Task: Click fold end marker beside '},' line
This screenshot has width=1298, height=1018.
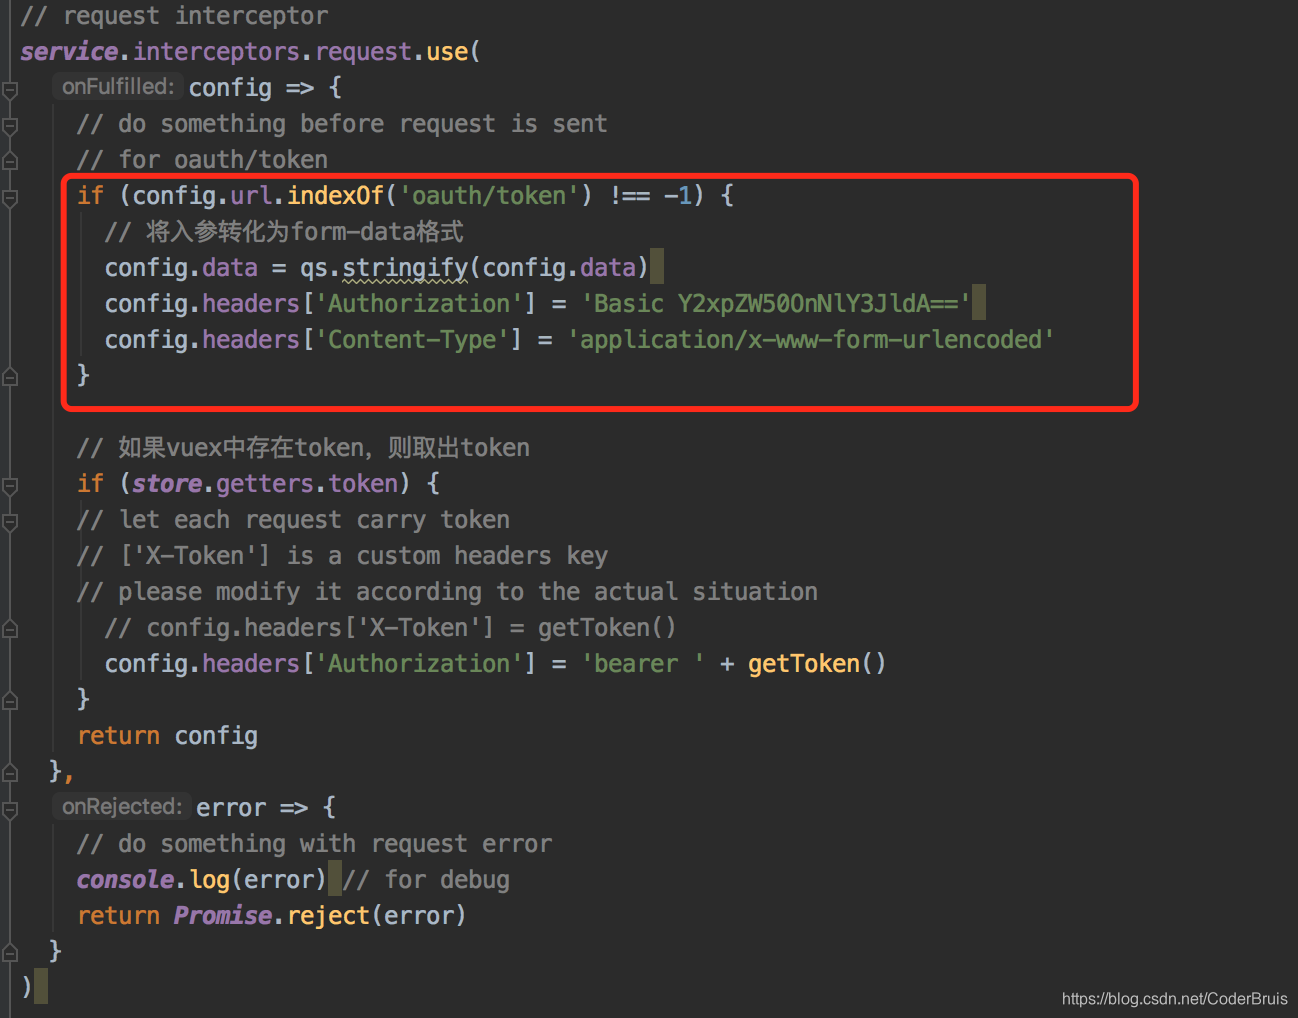Action: point(10,773)
